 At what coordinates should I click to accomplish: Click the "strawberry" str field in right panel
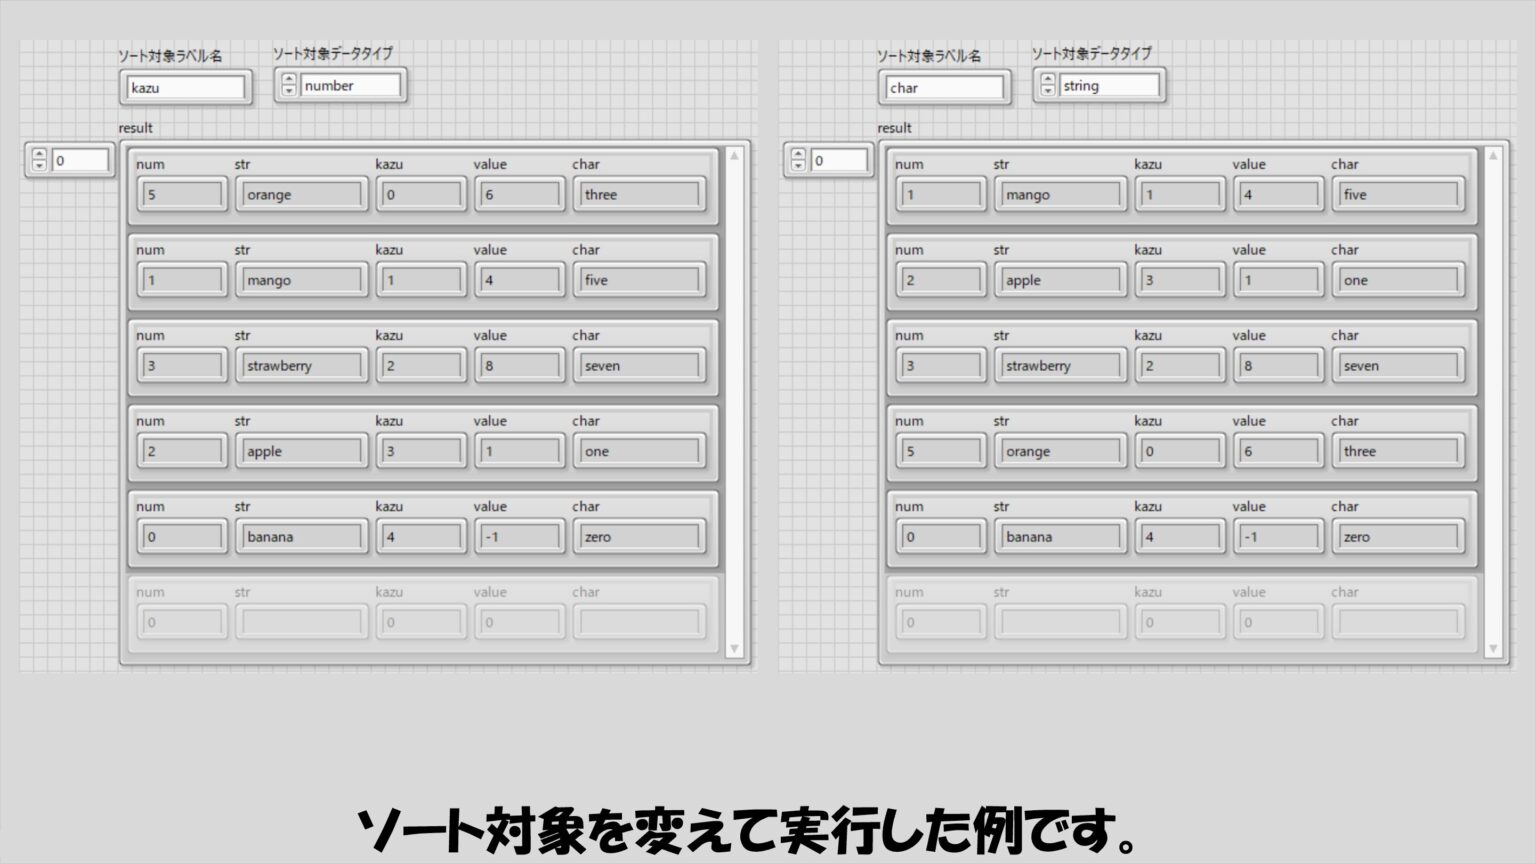(x=1061, y=366)
